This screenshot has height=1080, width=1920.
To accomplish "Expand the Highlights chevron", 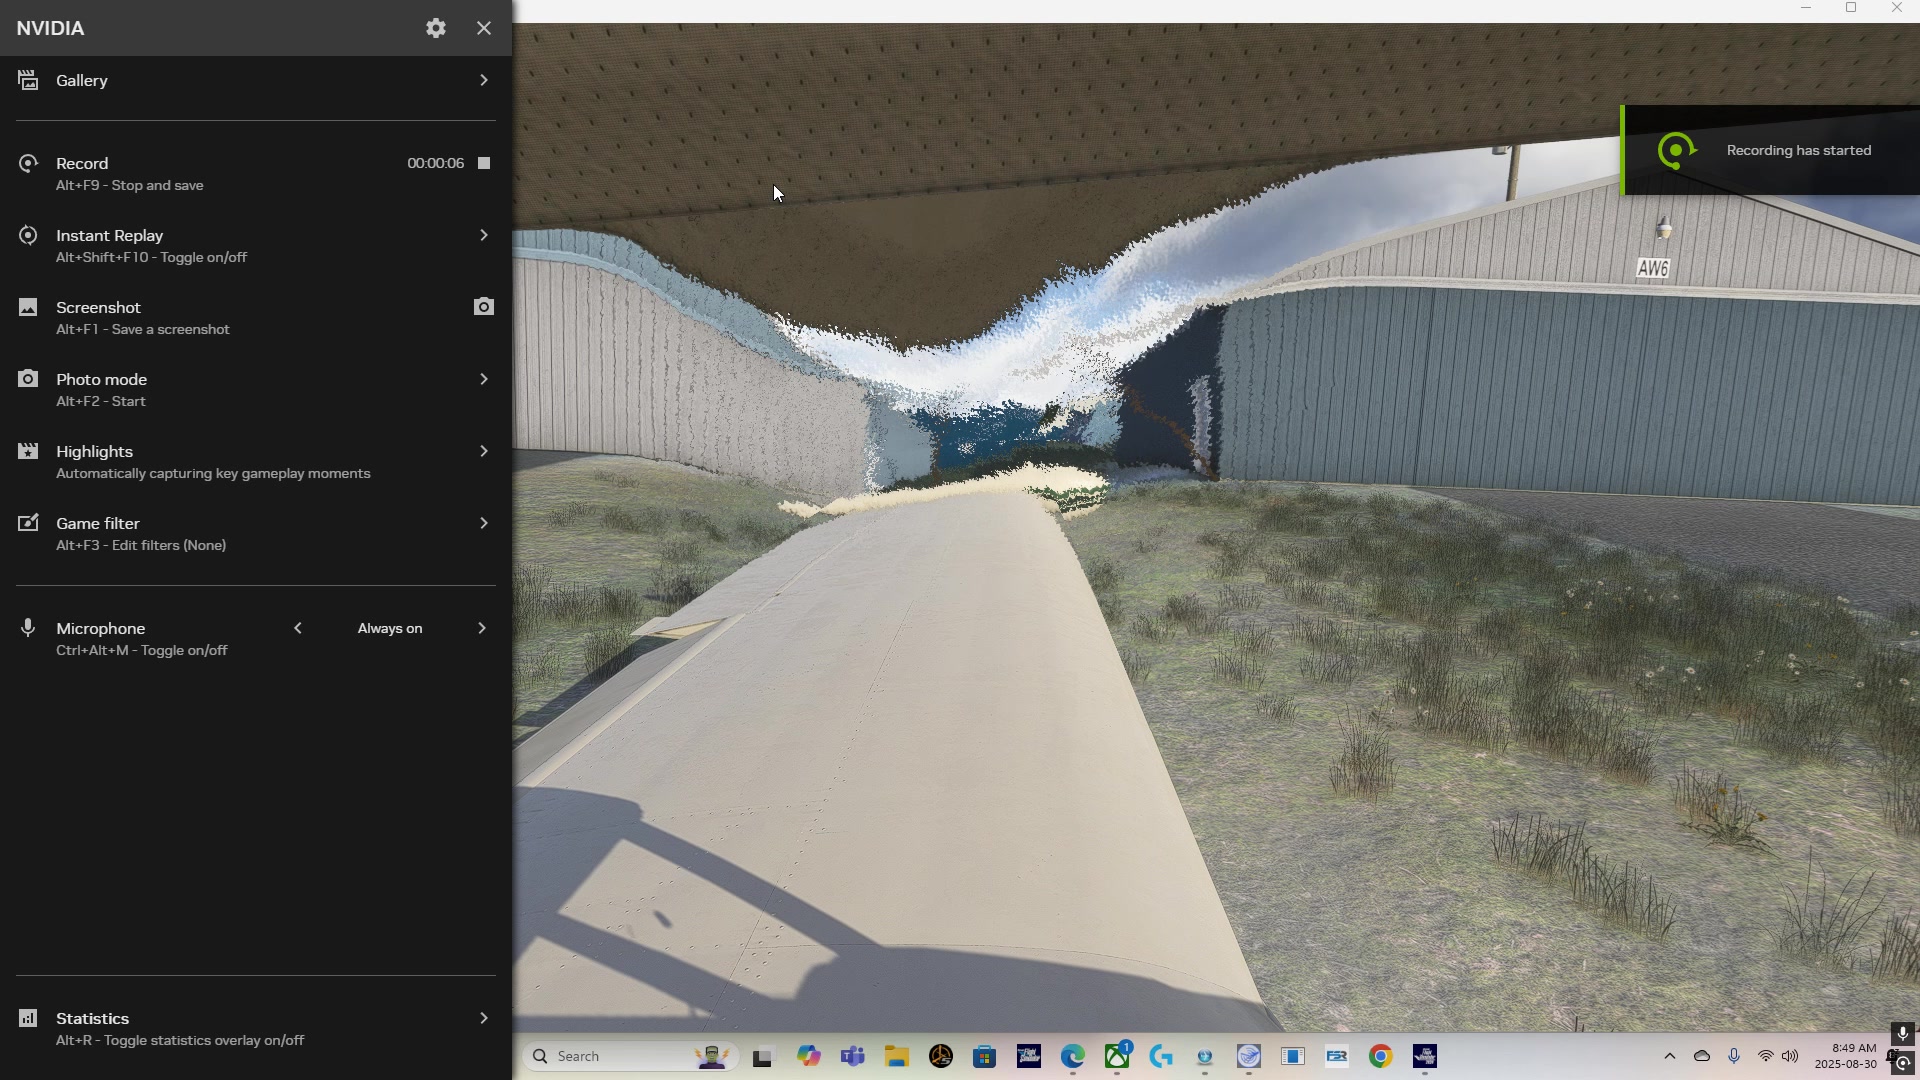I will tap(484, 451).
